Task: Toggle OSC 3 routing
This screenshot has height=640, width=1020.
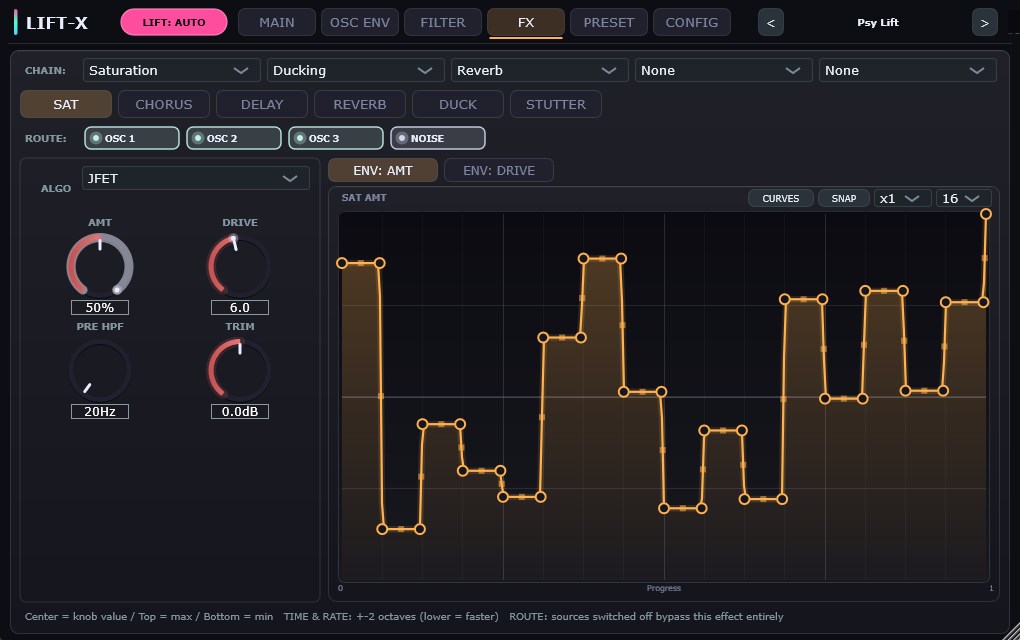Action: pyautogui.click(x=336, y=138)
